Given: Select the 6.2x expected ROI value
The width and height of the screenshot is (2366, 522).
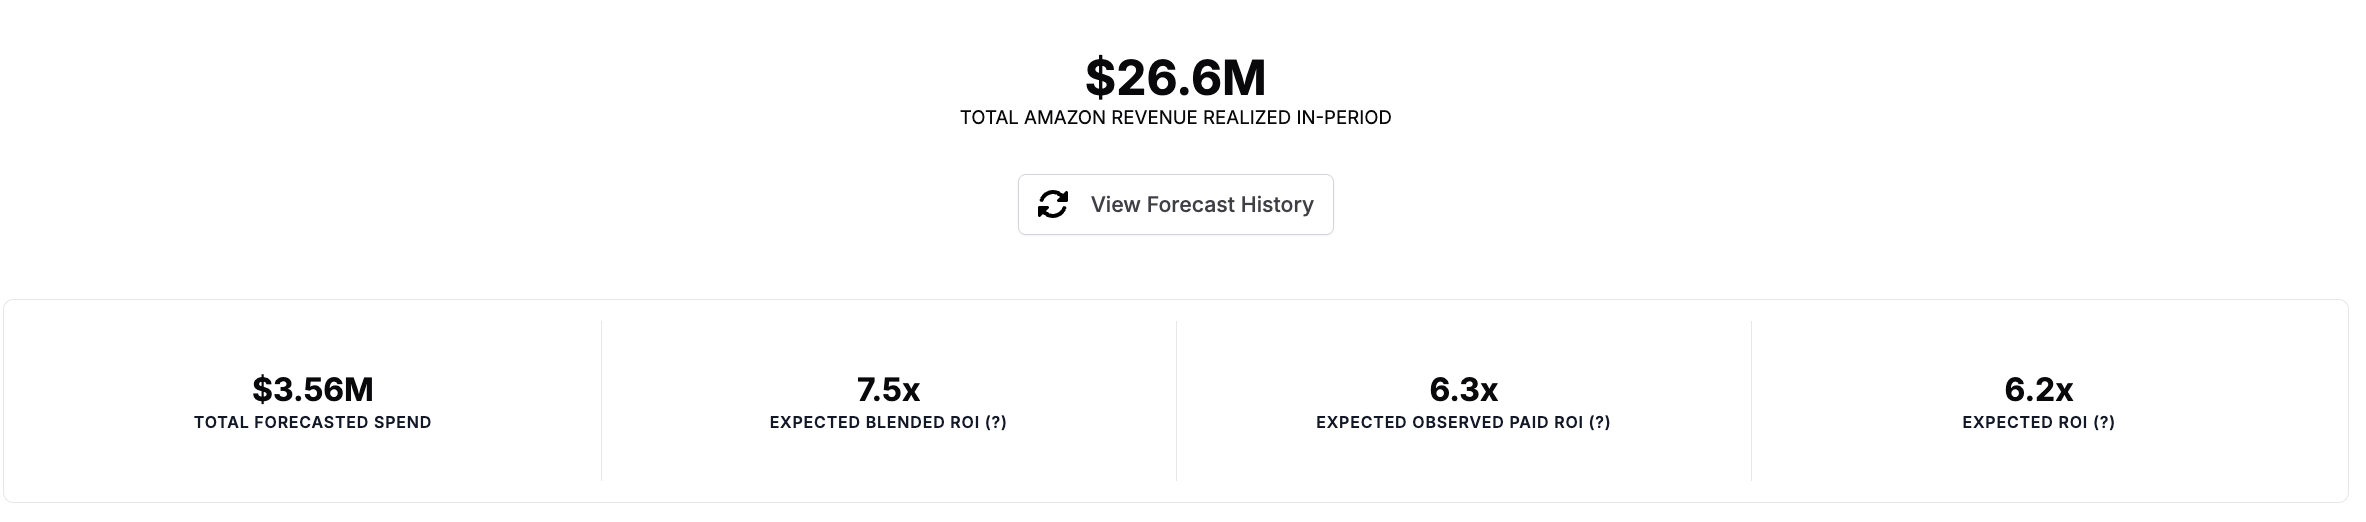Looking at the screenshot, I should pyautogui.click(x=2038, y=388).
